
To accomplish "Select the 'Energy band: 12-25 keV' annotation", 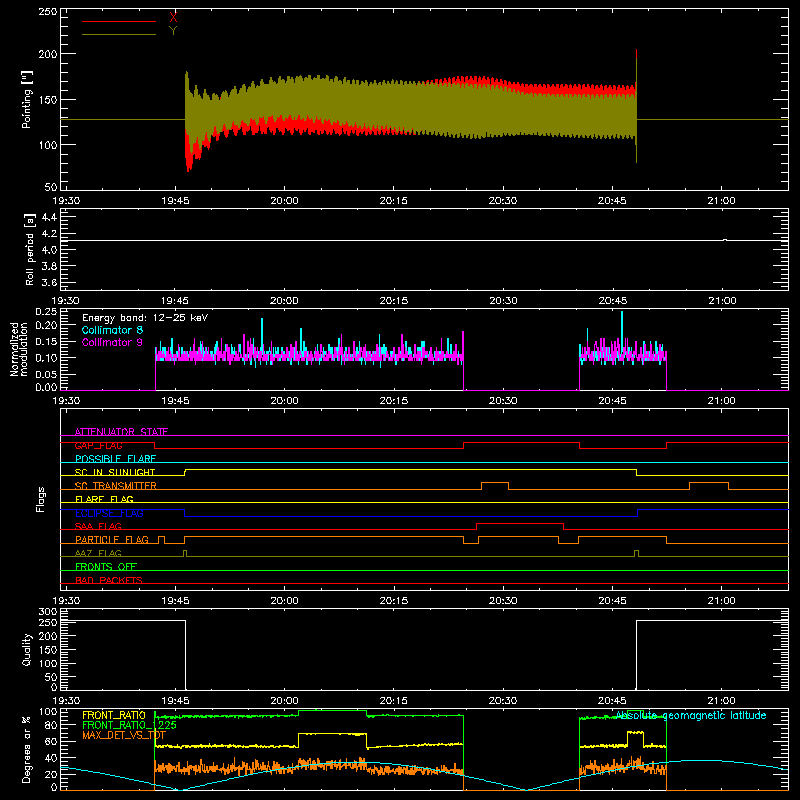I will 145,318.
